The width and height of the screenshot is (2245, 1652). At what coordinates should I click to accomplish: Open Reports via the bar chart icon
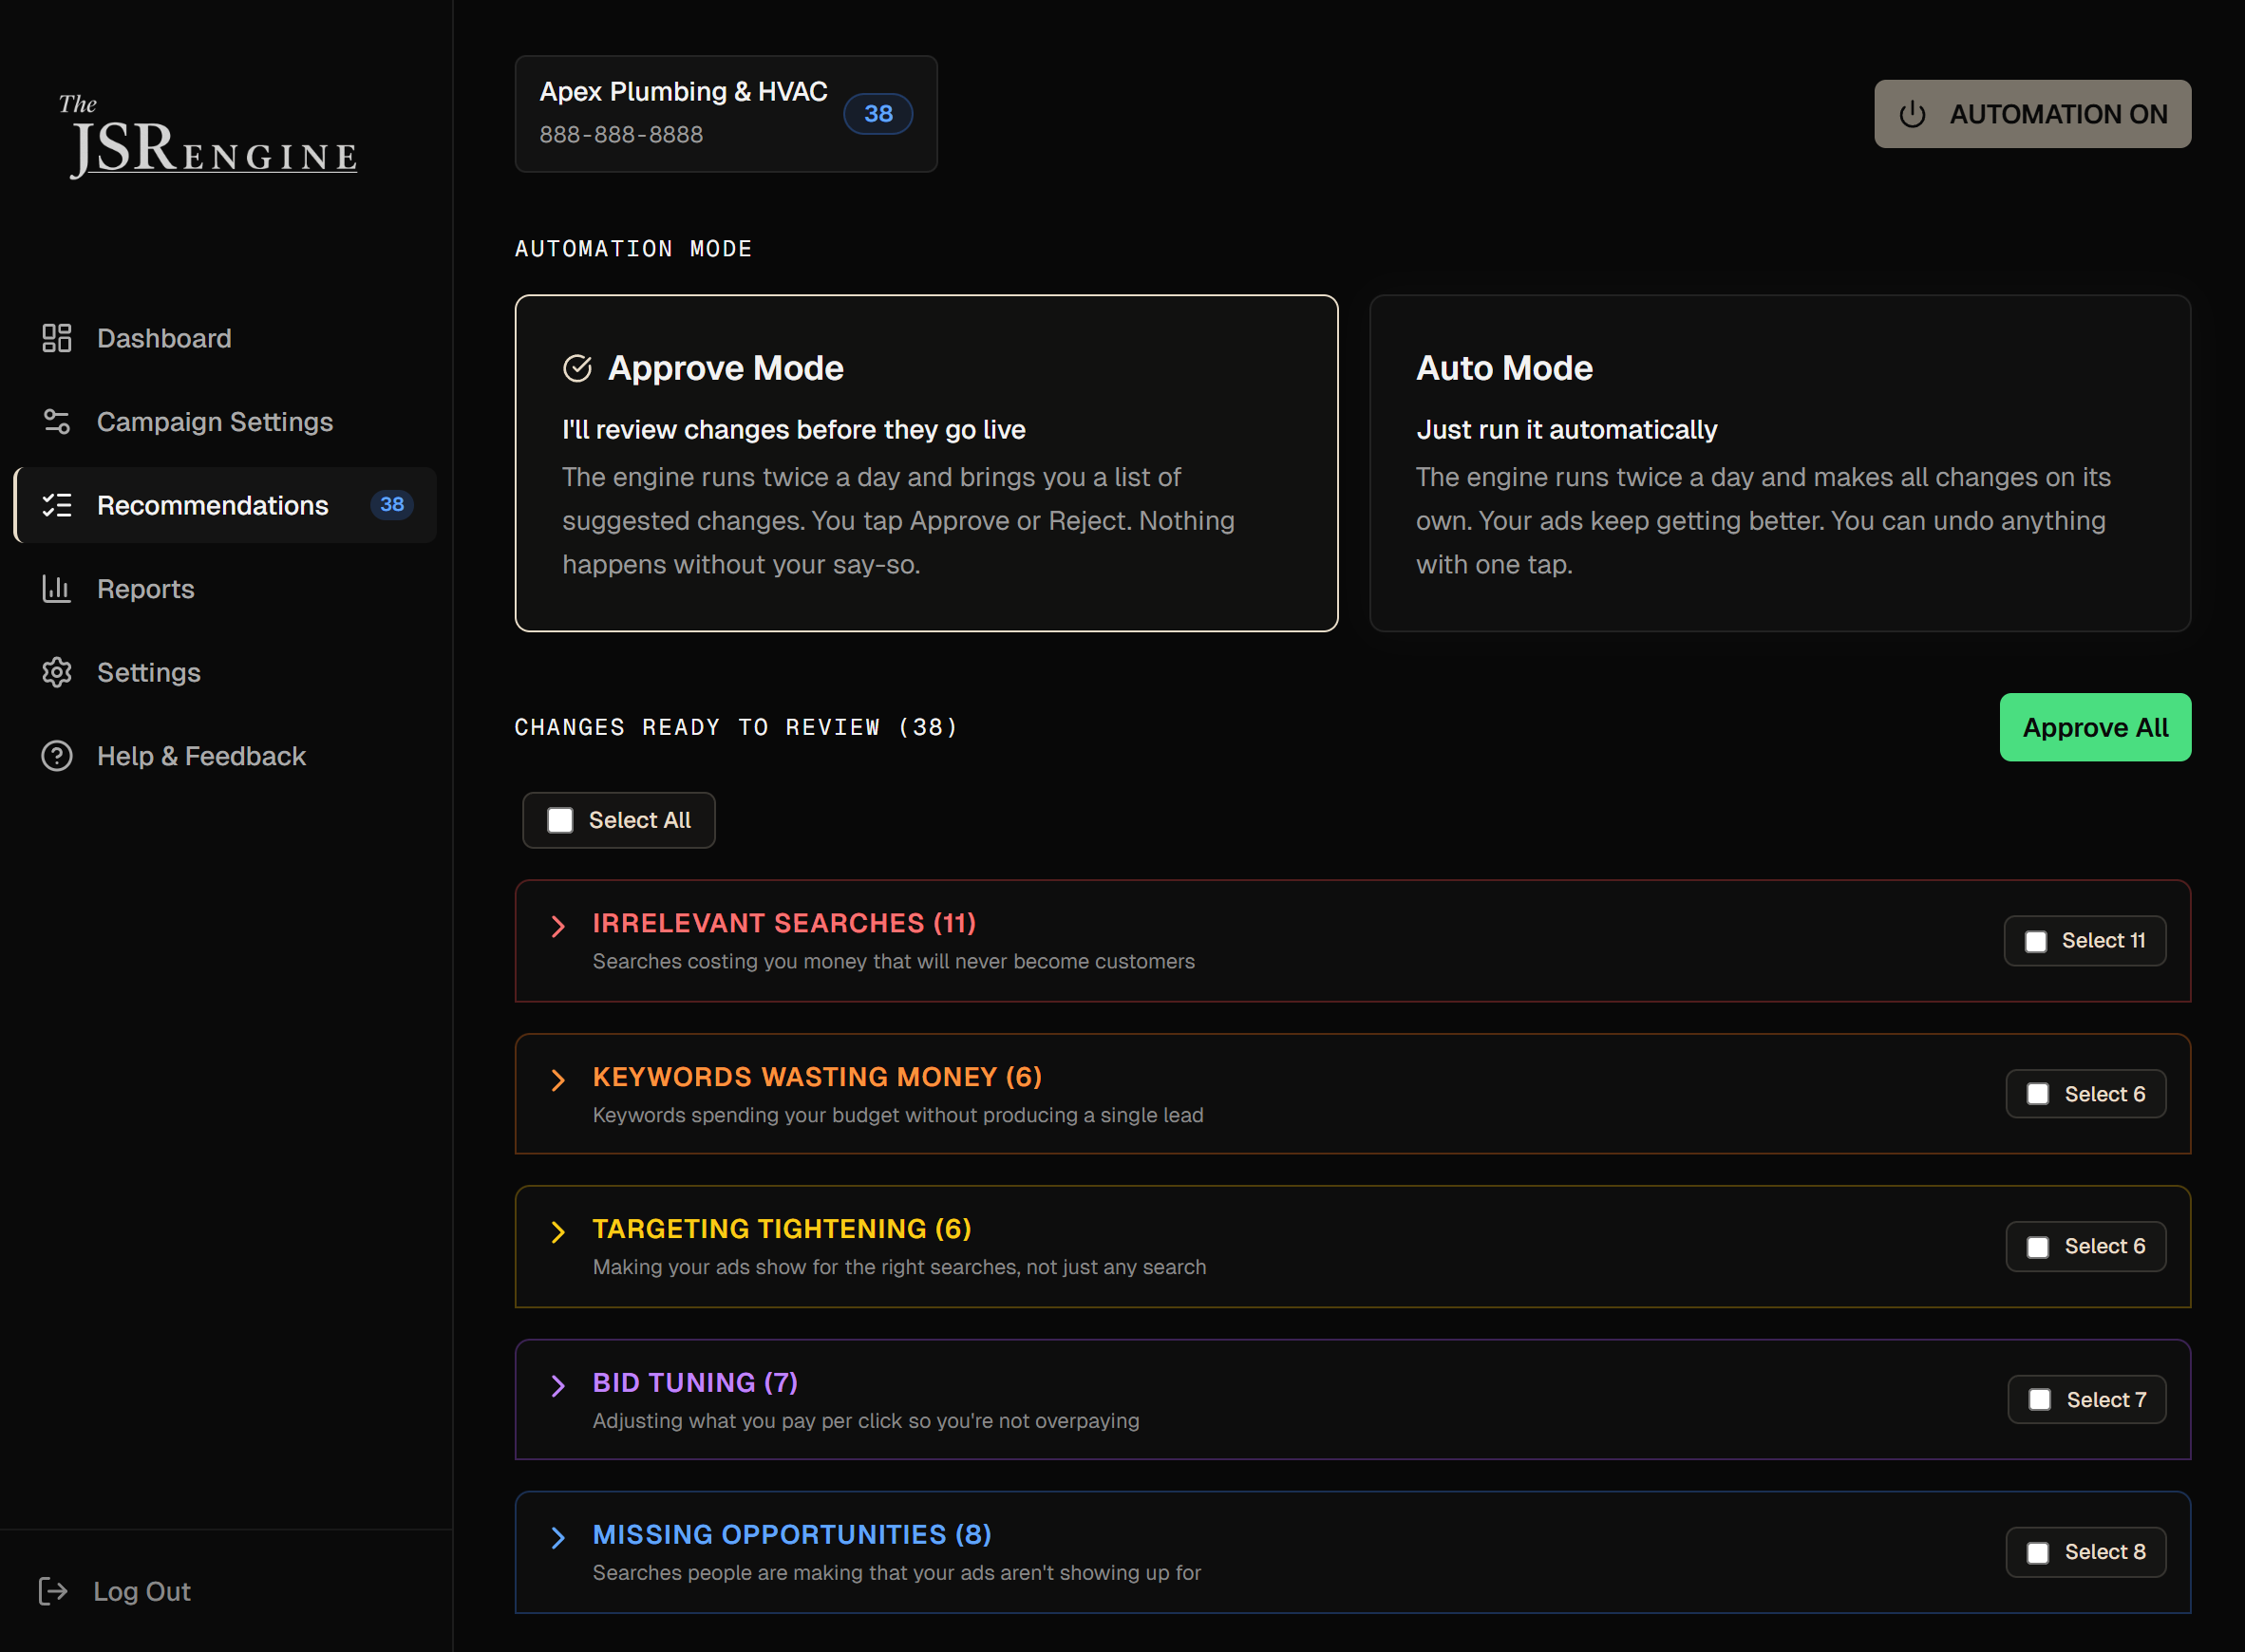[x=57, y=589]
